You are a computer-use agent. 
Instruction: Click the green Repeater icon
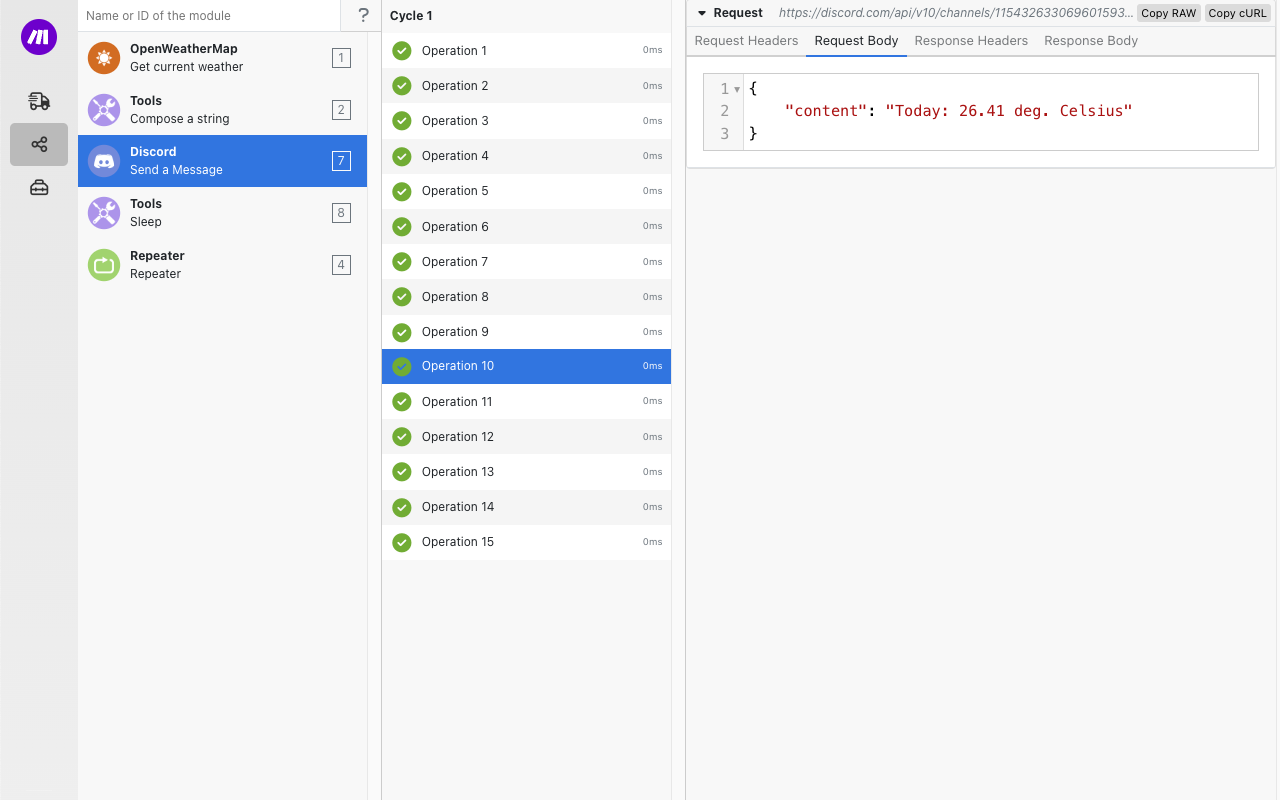click(x=104, y=265)
